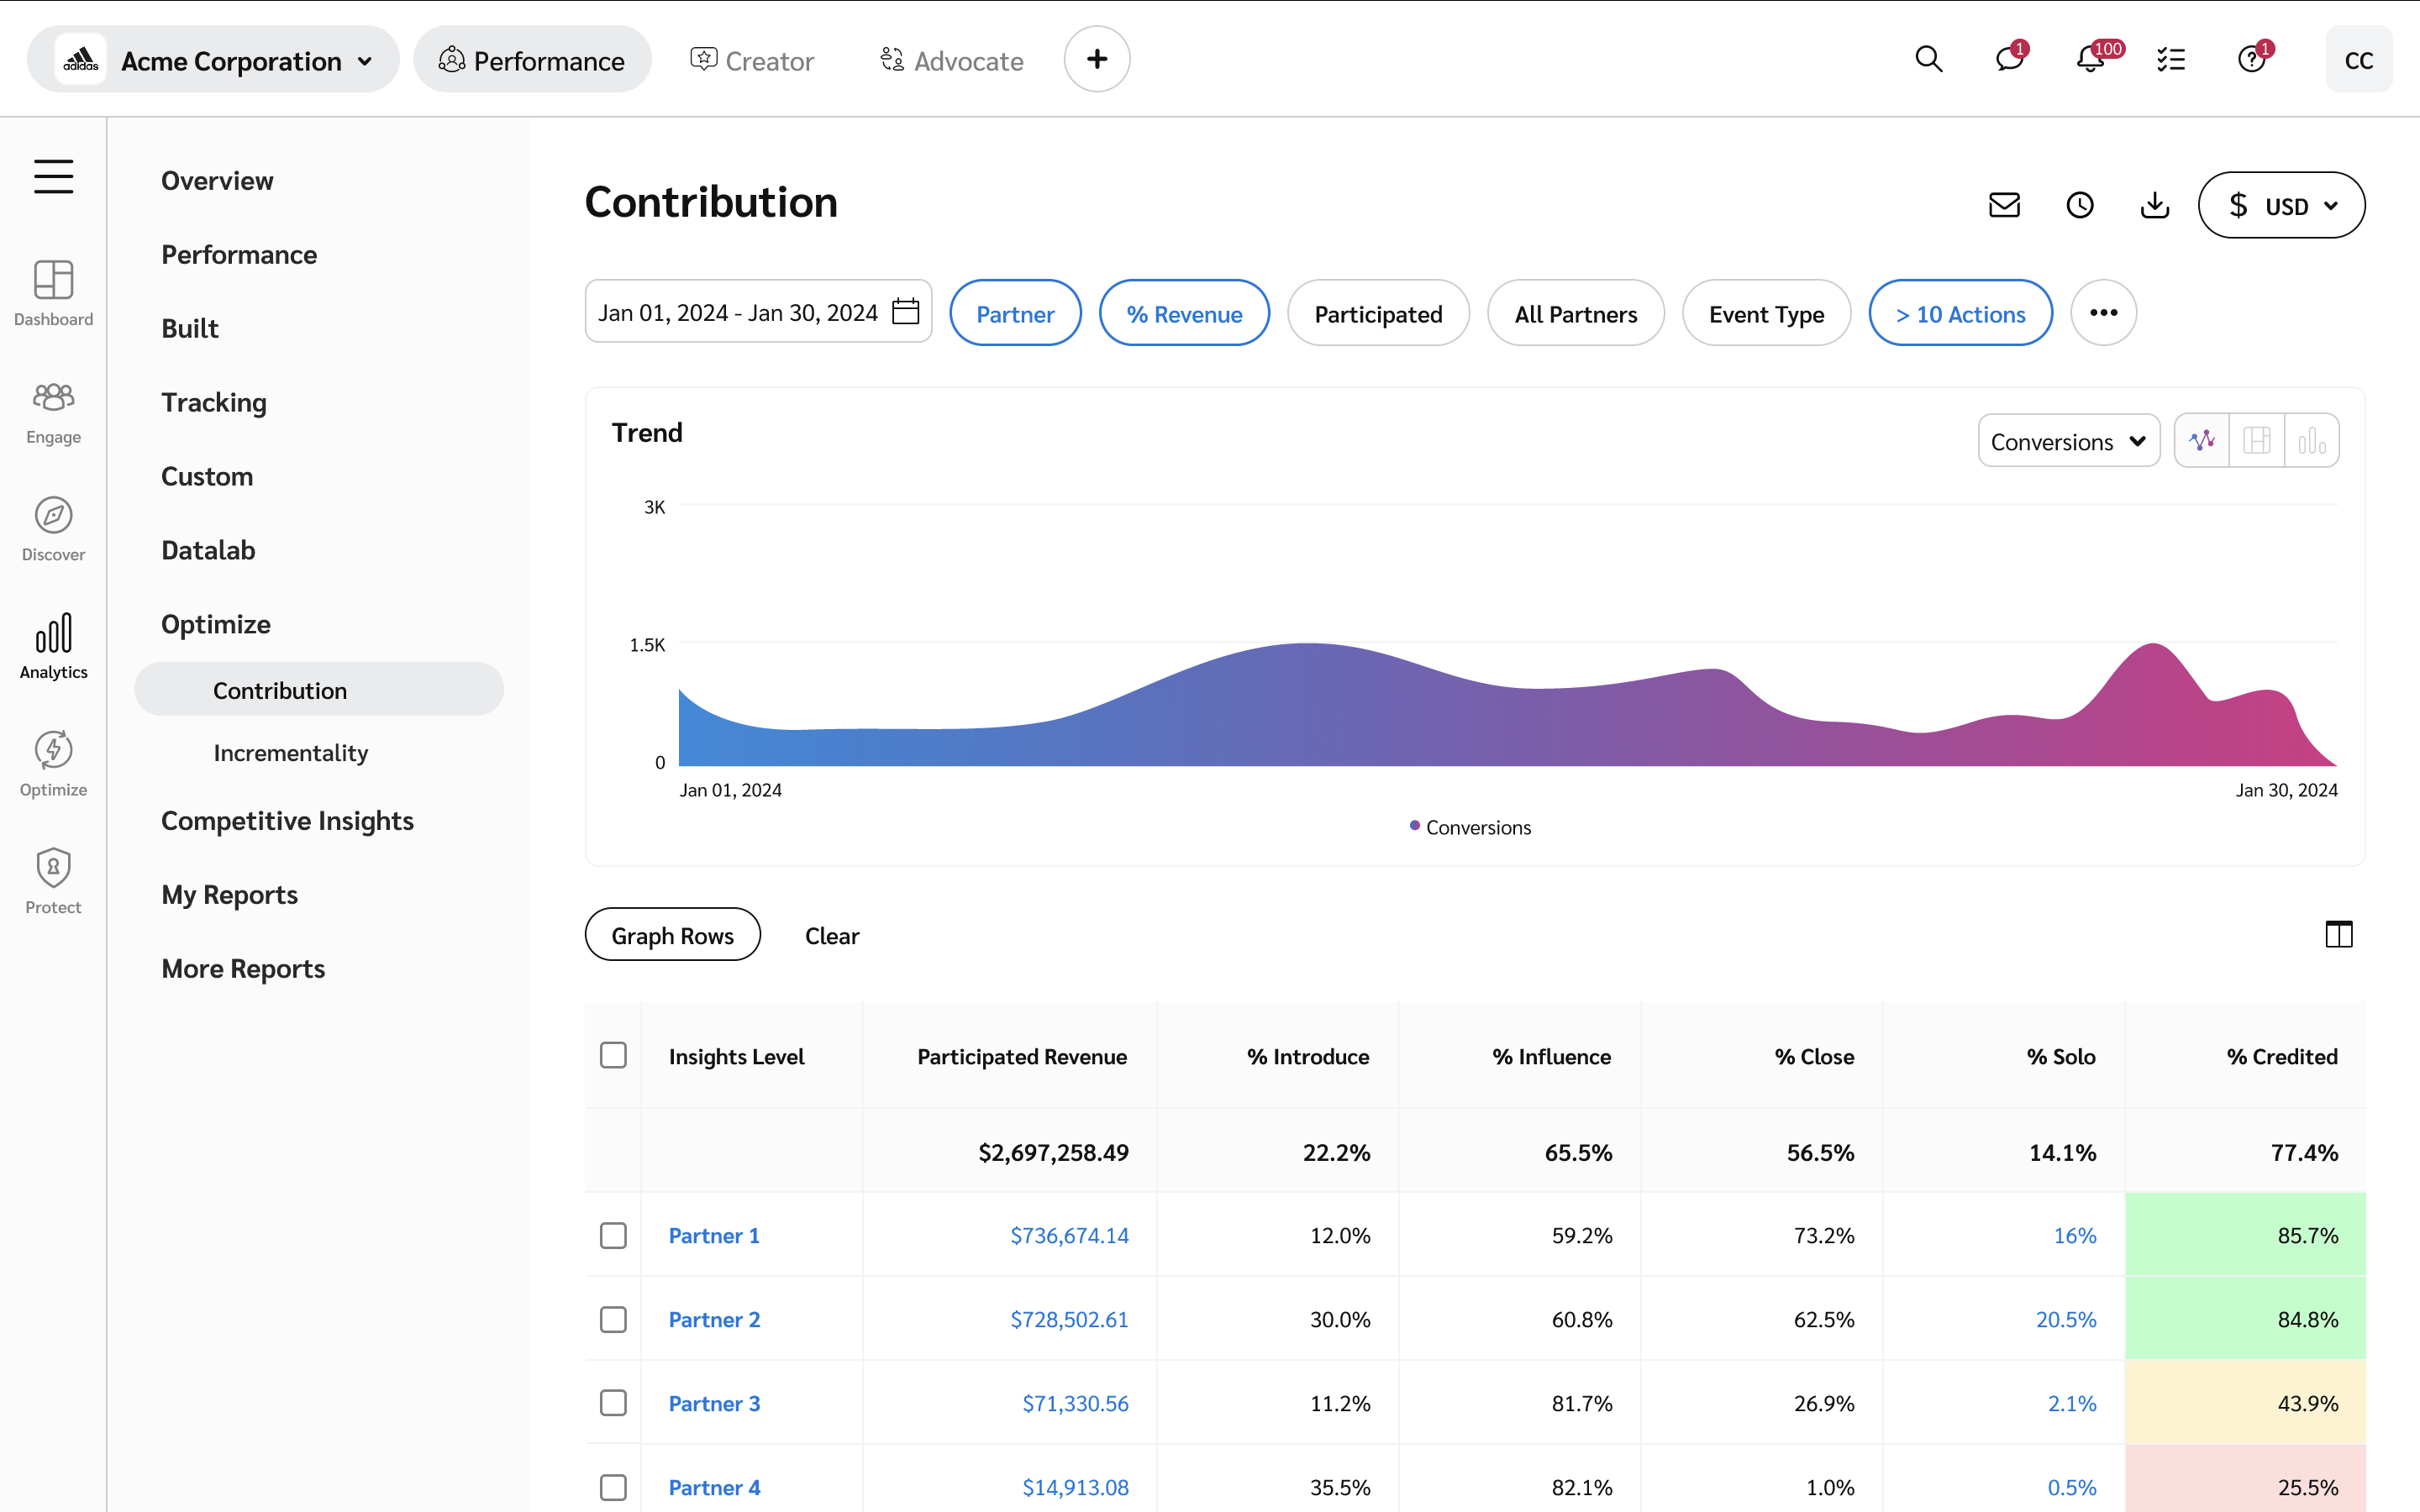Check the Partner 3 row checkbox

pos(613,1403)
